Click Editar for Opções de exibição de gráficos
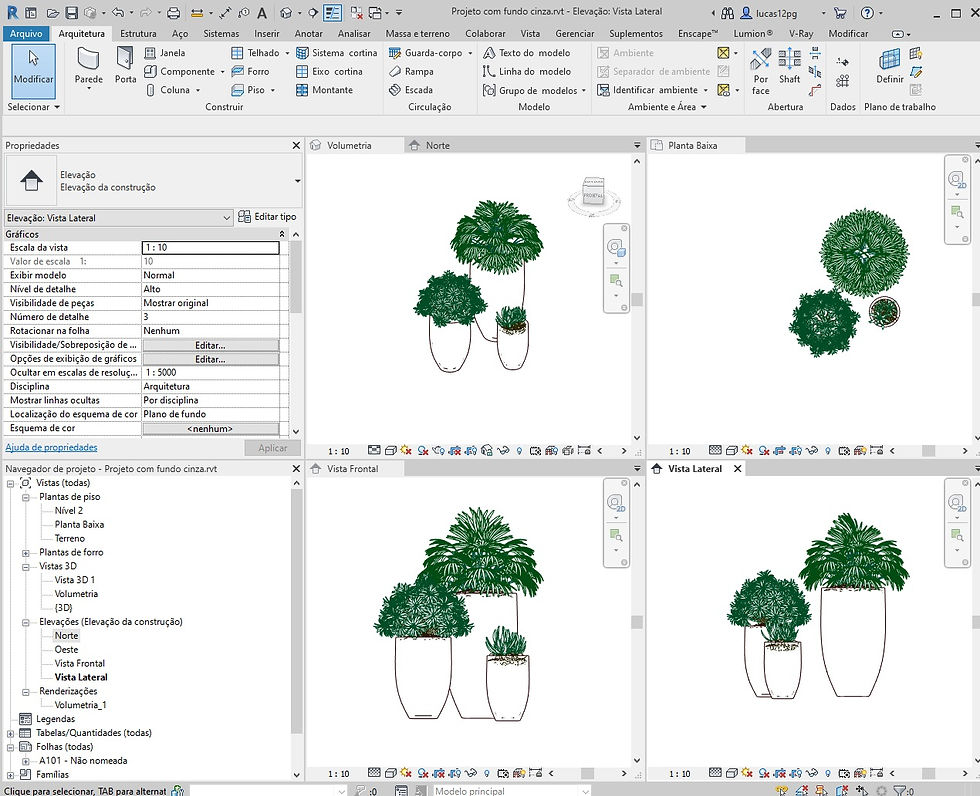This screenshot has height=796, width=980. pyautogui.click(x=210, y=359)
